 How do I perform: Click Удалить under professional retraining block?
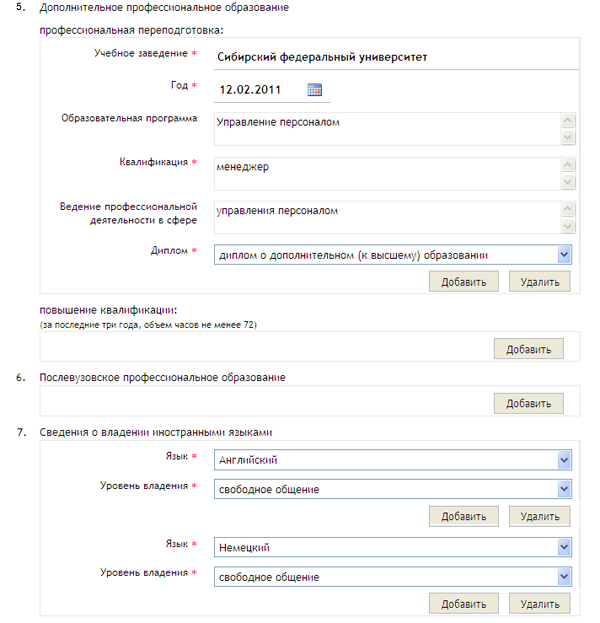click(x=539, y=282)
